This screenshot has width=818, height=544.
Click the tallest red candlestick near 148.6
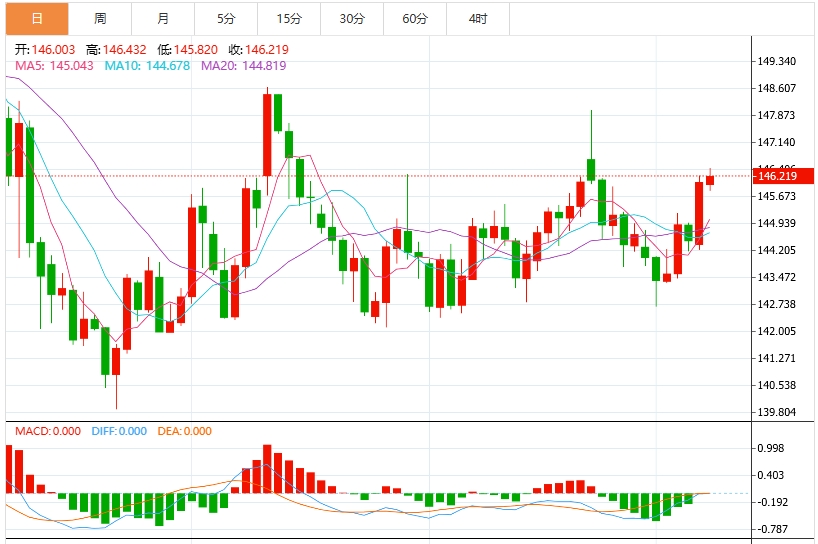click(x=267, y=135)
